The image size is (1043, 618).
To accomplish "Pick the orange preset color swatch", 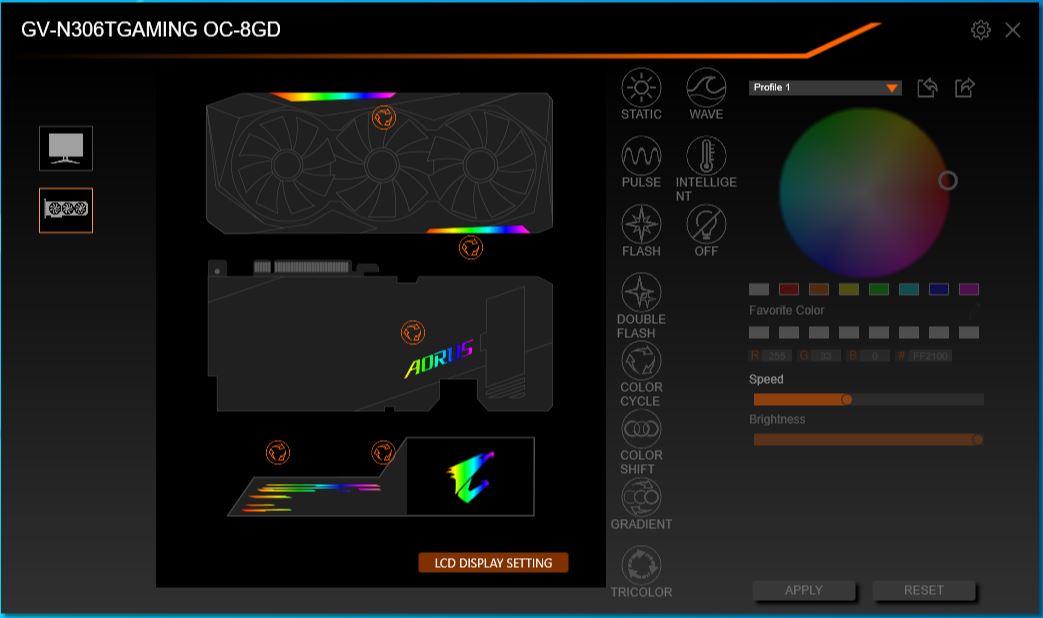I will coord(819,289).
